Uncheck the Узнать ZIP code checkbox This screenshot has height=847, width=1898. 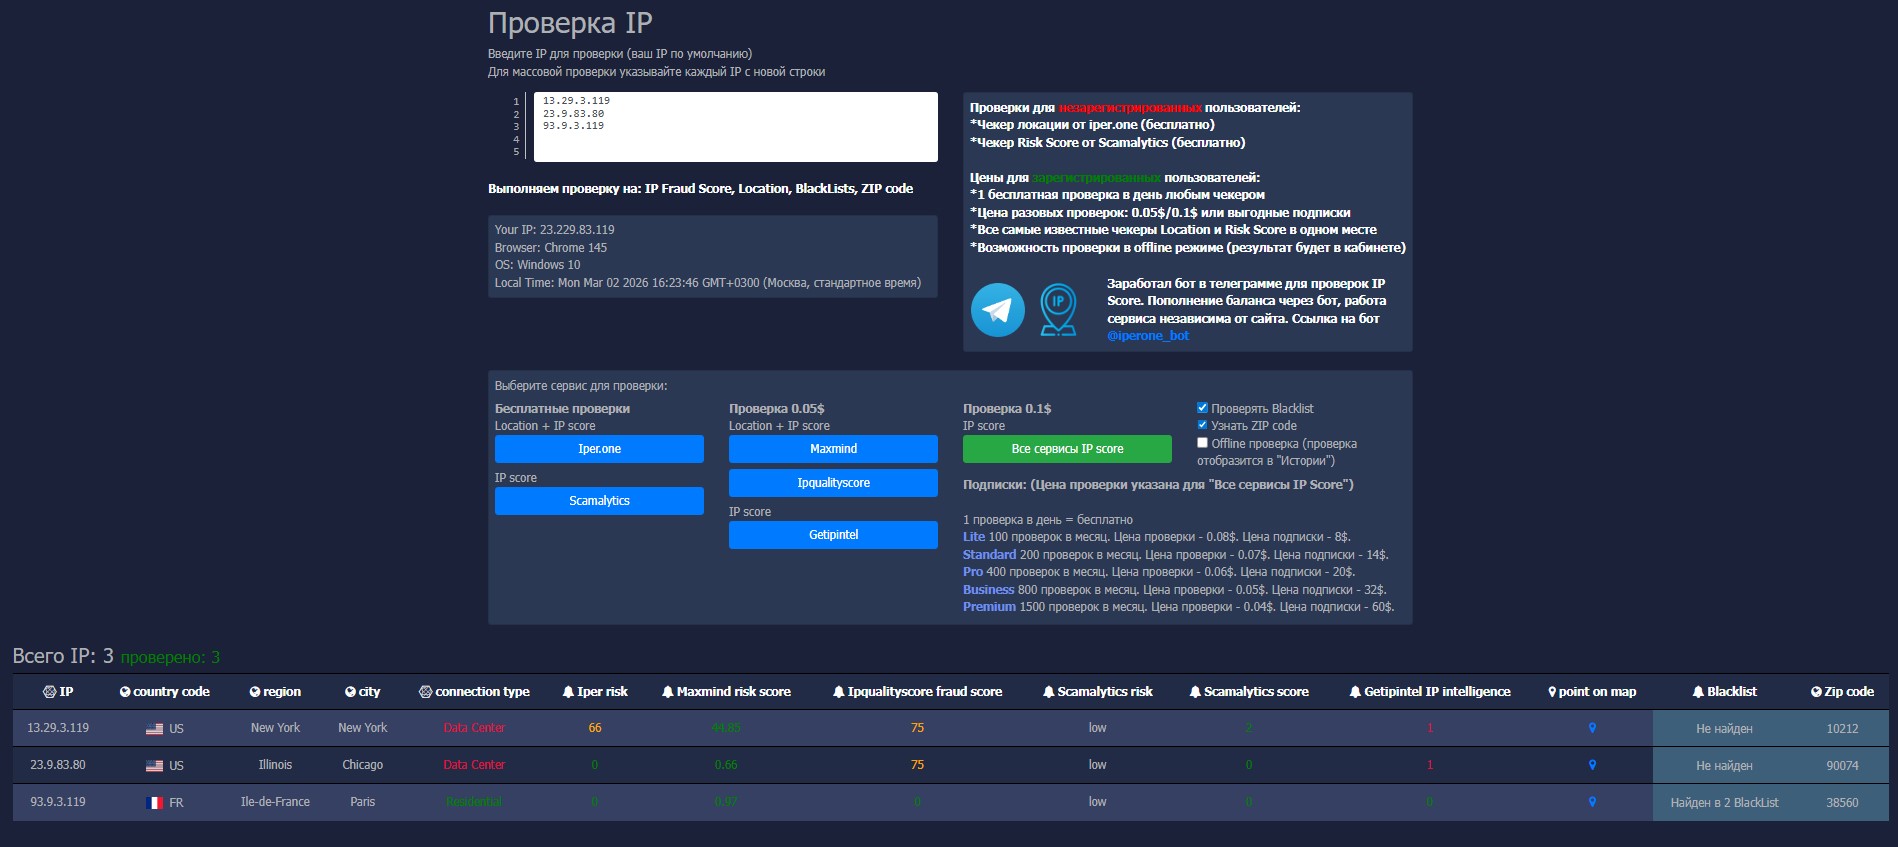(1202, 425)
